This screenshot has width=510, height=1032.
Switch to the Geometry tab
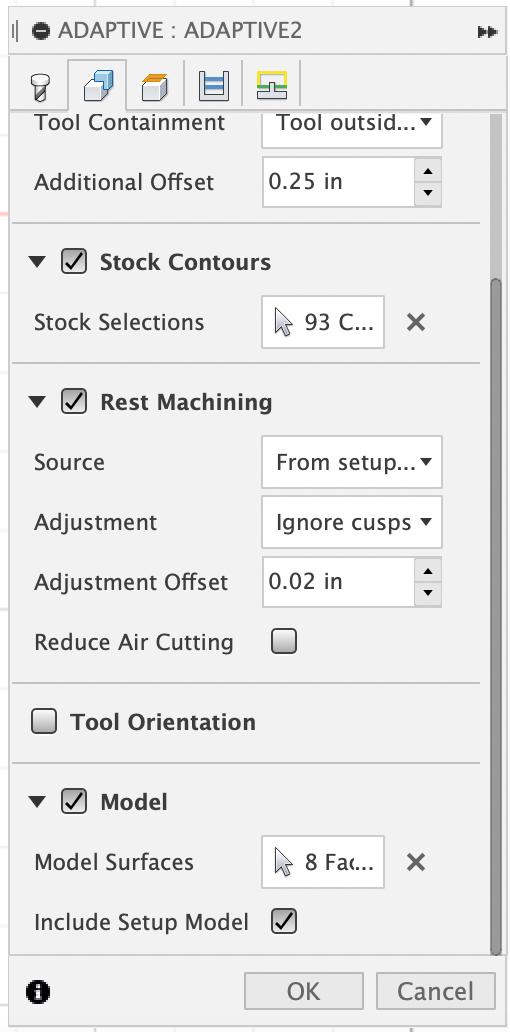click(x=98, y=86)
